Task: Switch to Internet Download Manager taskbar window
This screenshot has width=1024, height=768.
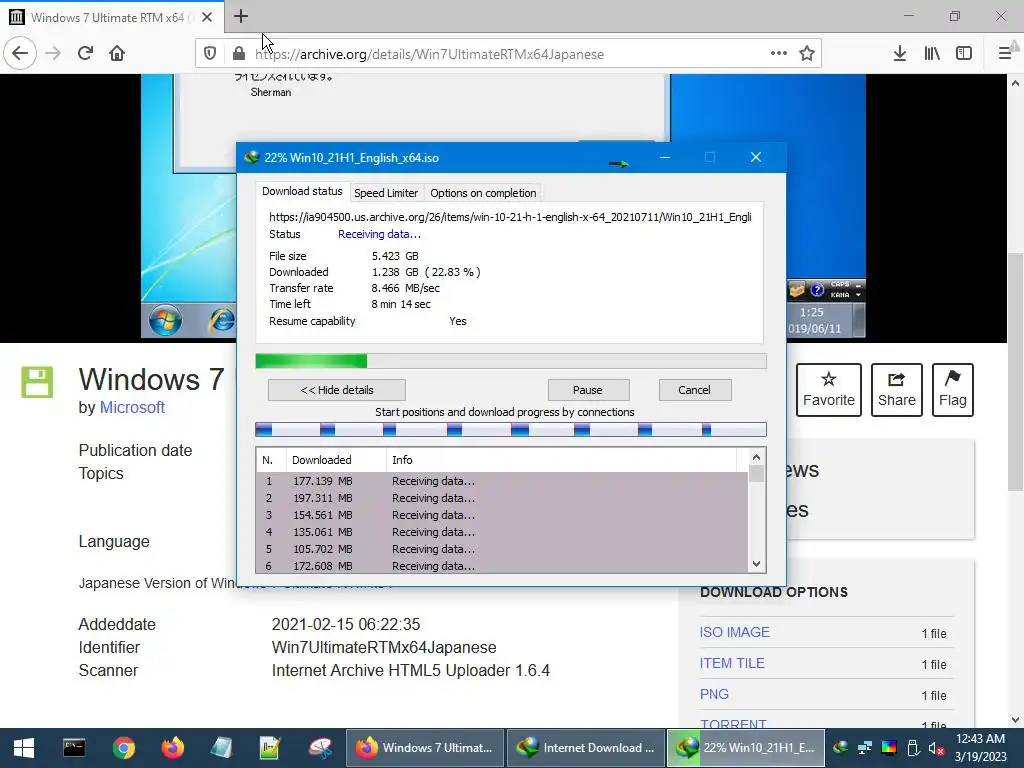Action: 585,748
